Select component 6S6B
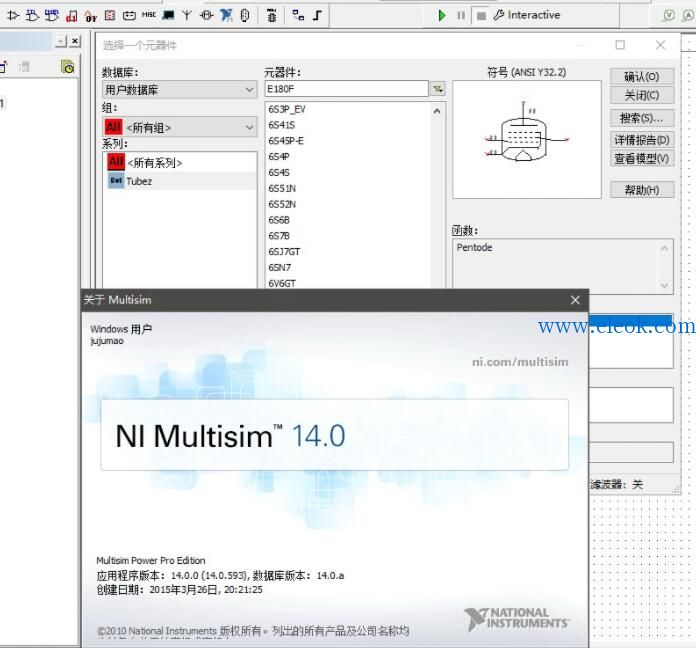696x648 pixels. pos(279,220)
